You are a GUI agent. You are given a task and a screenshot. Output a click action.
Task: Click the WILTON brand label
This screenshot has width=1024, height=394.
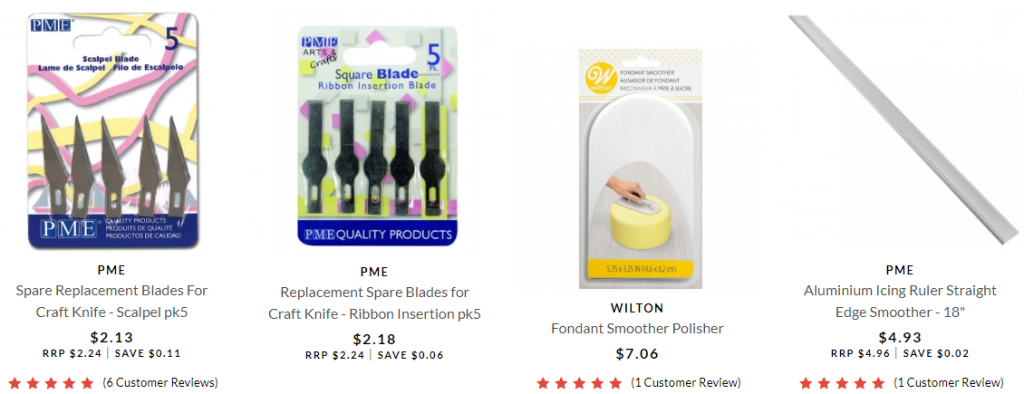tap(637, 308)
